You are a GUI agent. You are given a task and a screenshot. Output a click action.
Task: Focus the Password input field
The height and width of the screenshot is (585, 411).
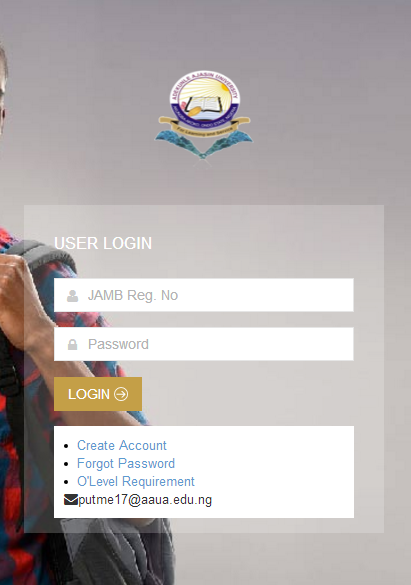204,344
